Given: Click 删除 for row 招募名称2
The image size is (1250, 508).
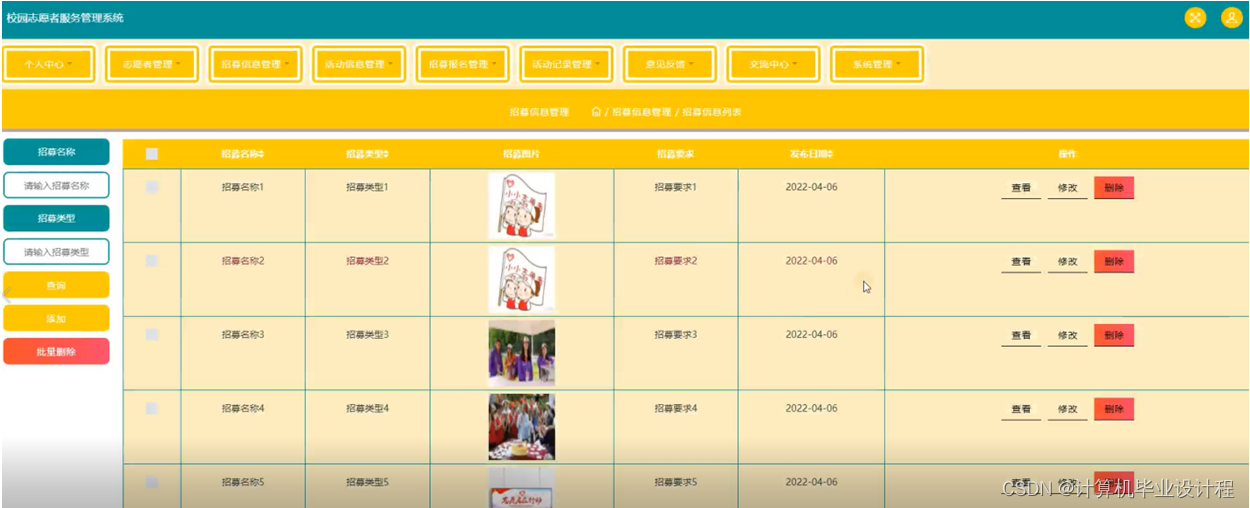Looking at the screenshot, I should [1114, 262].
